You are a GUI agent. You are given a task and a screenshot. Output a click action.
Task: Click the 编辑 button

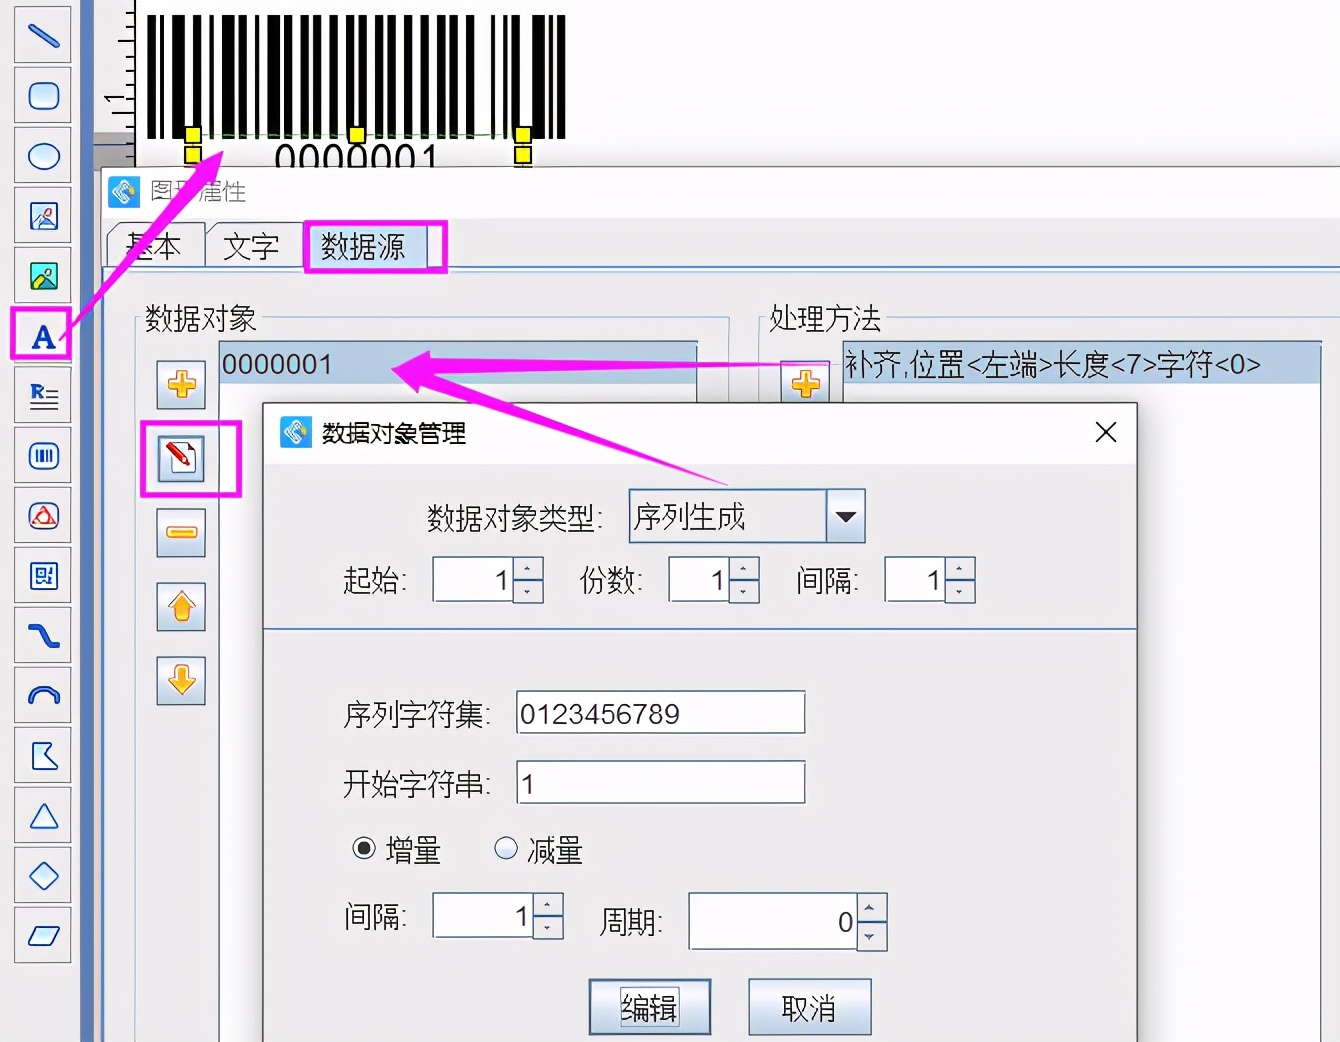(x=650, y=1007)
